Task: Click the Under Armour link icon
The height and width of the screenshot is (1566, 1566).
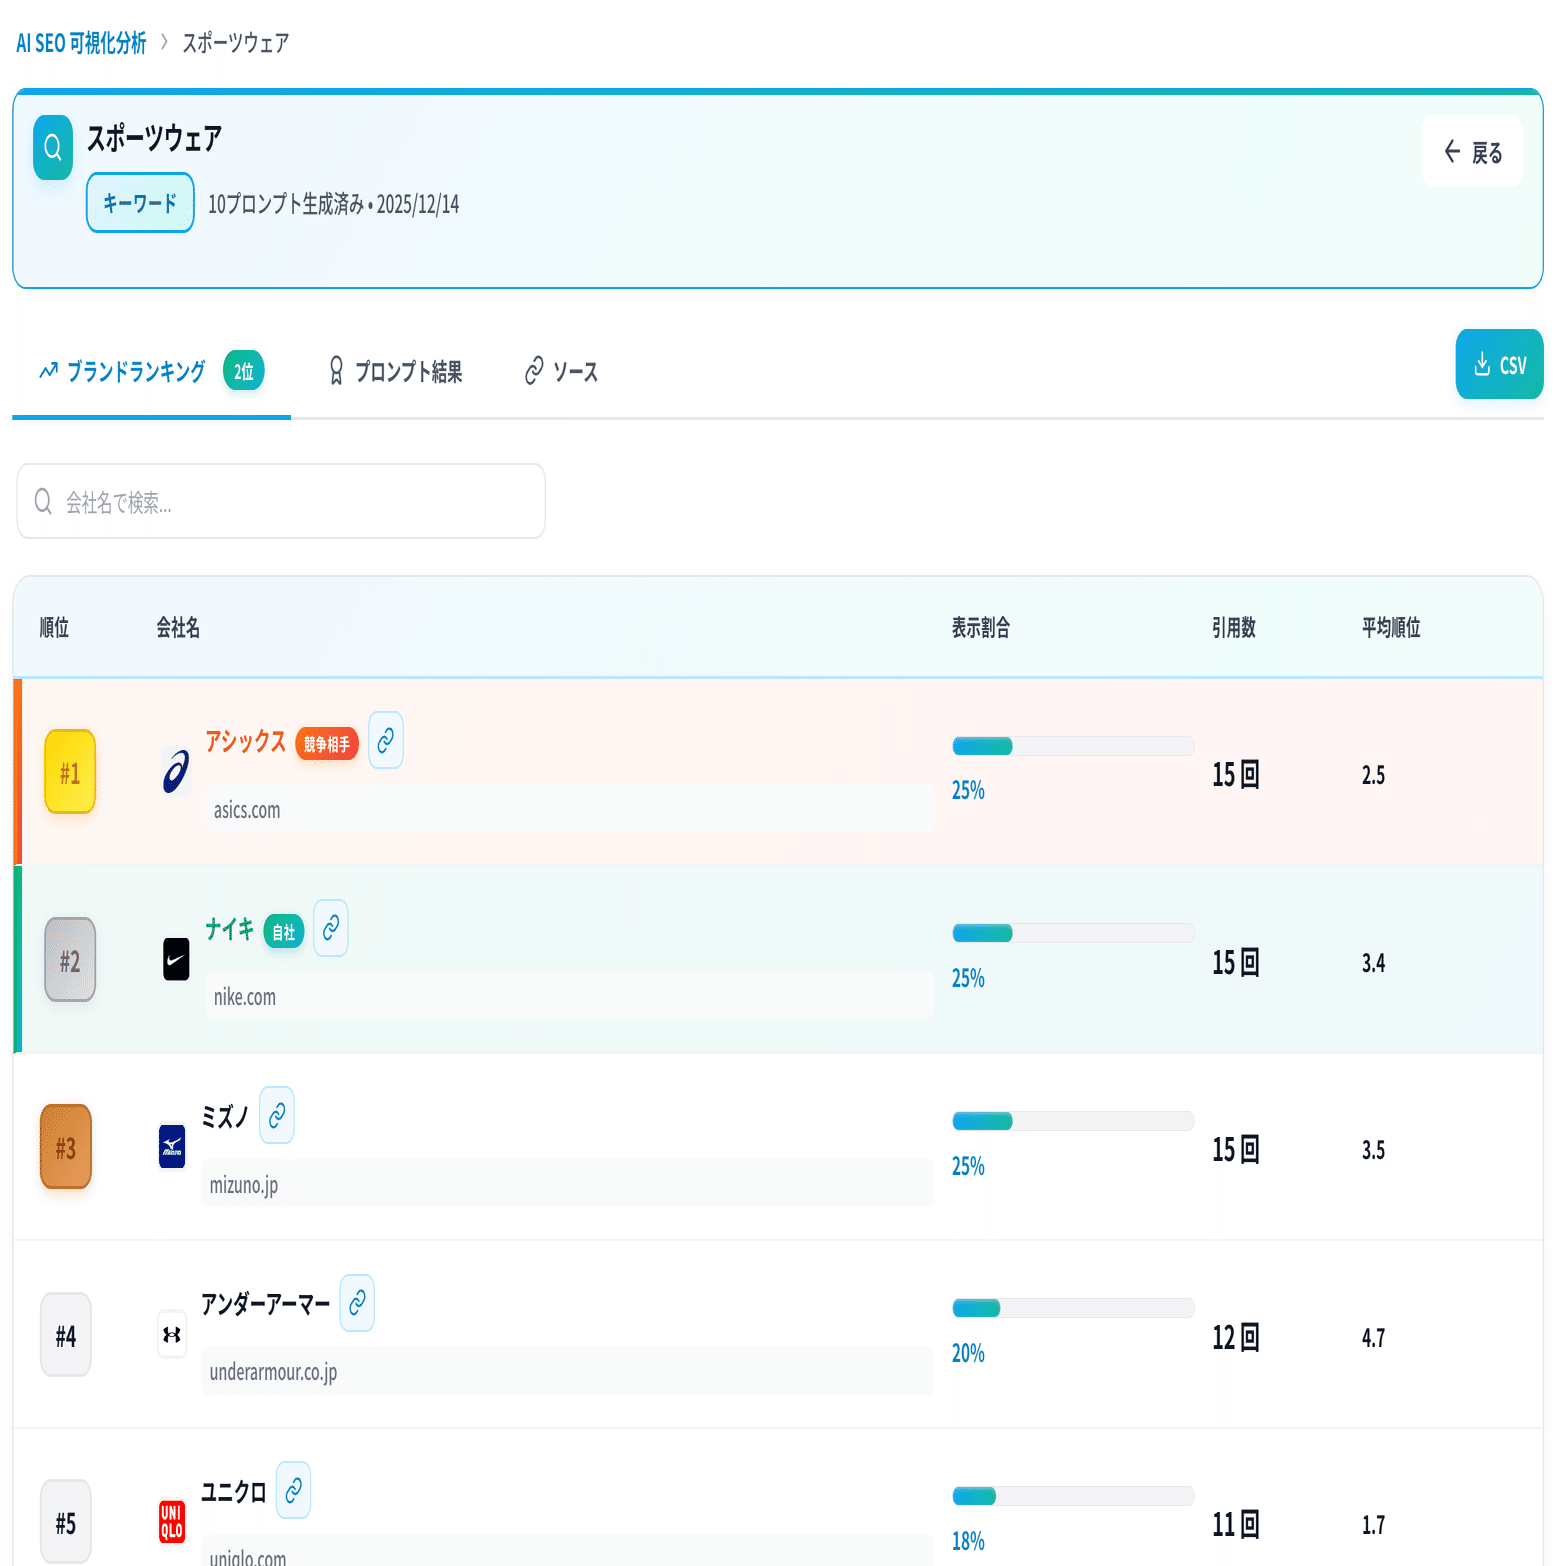Action: coord(356,1303)
